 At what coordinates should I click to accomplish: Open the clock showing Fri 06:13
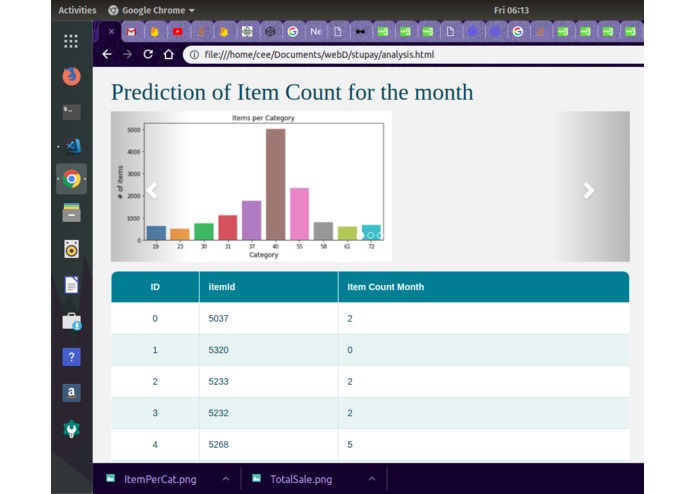click(x=511, y=10)
